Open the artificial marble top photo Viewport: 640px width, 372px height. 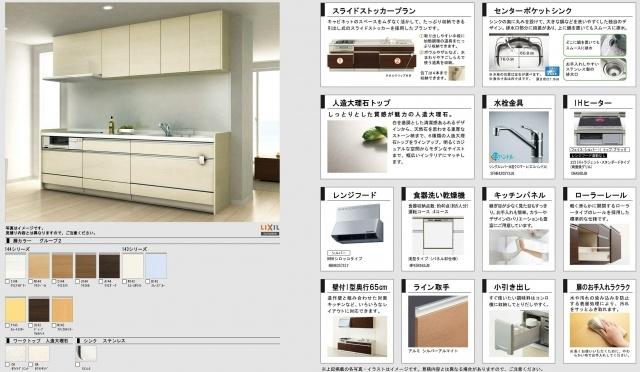pos(357,146)
